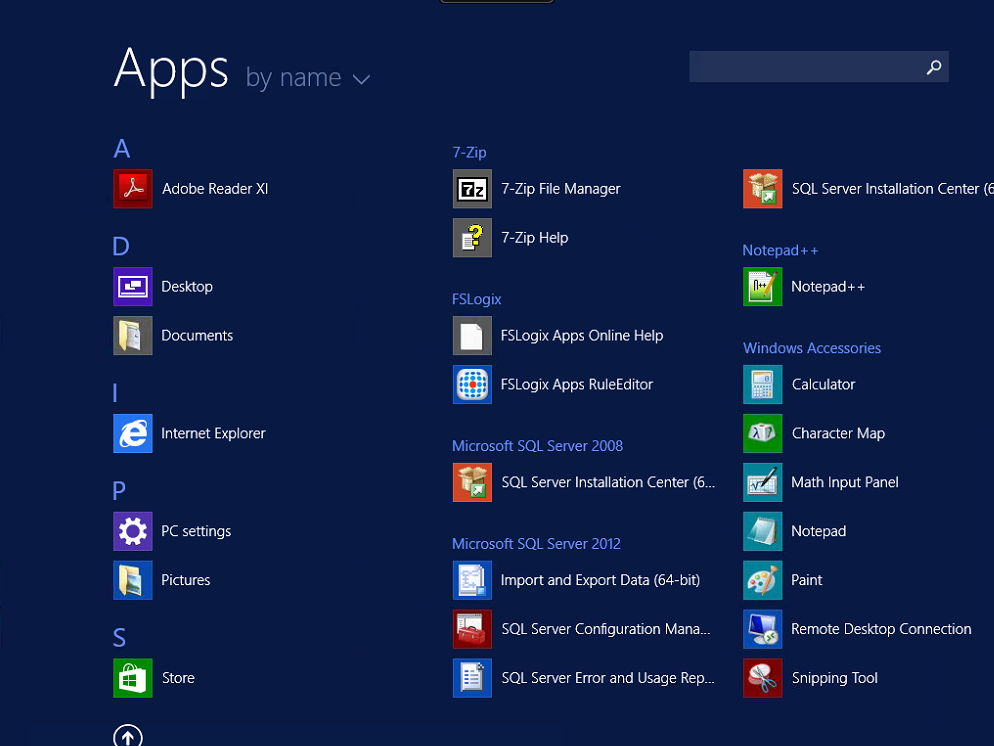
Task: Open the Calculator app
Action: pos(800,385)
